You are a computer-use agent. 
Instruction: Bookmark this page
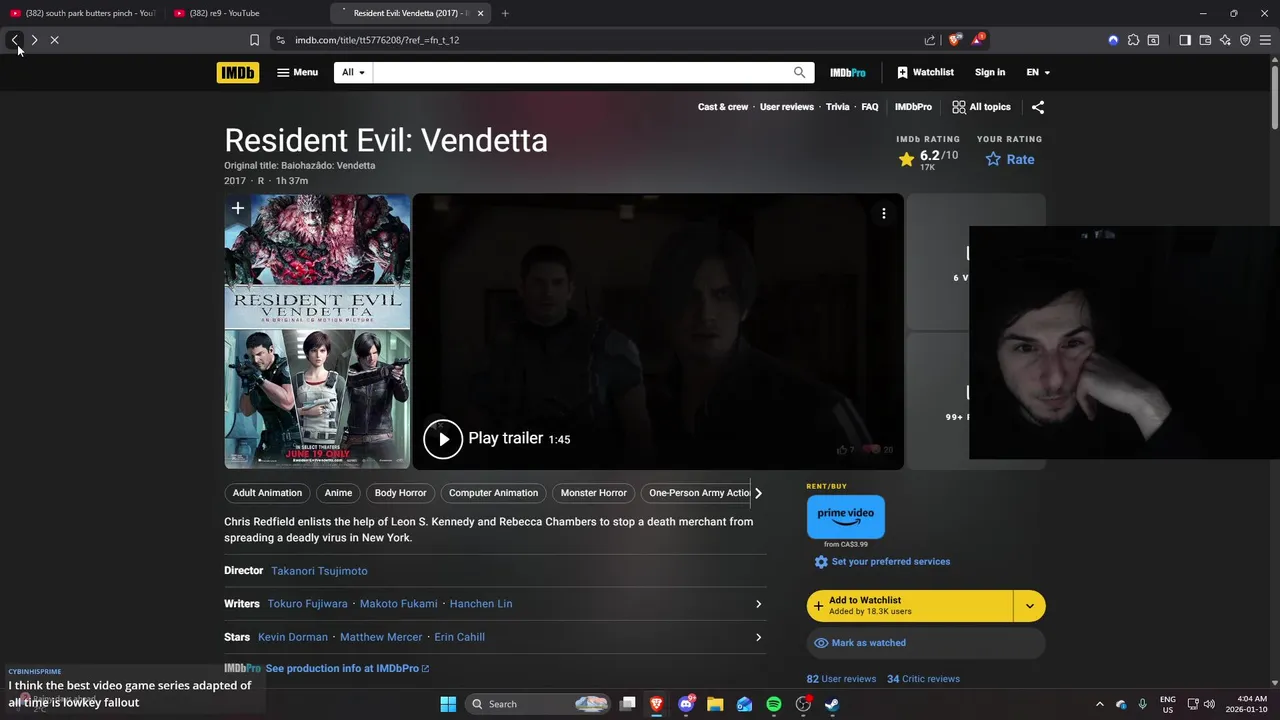[254, 40]
